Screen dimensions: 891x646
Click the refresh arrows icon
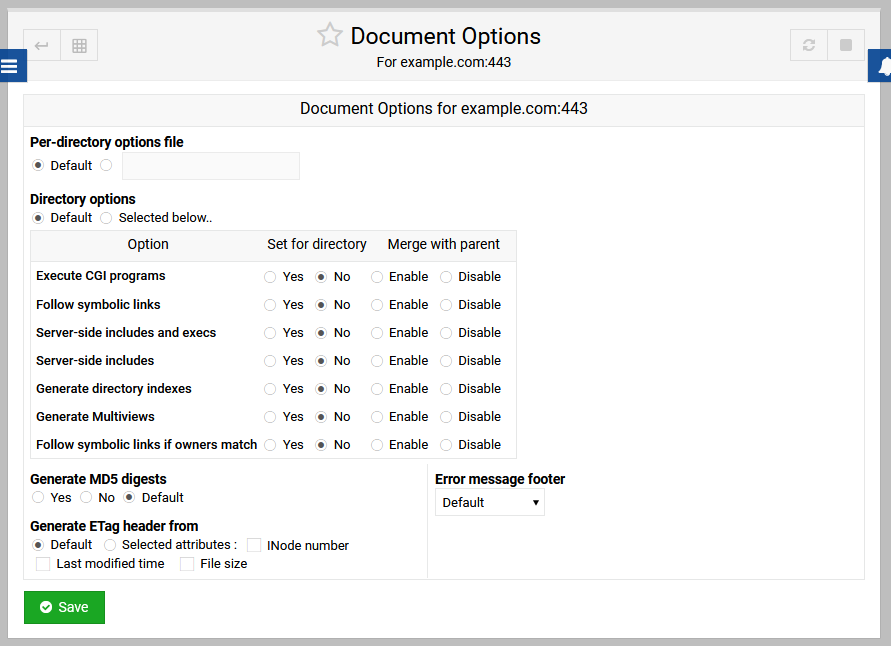[809, 45]
